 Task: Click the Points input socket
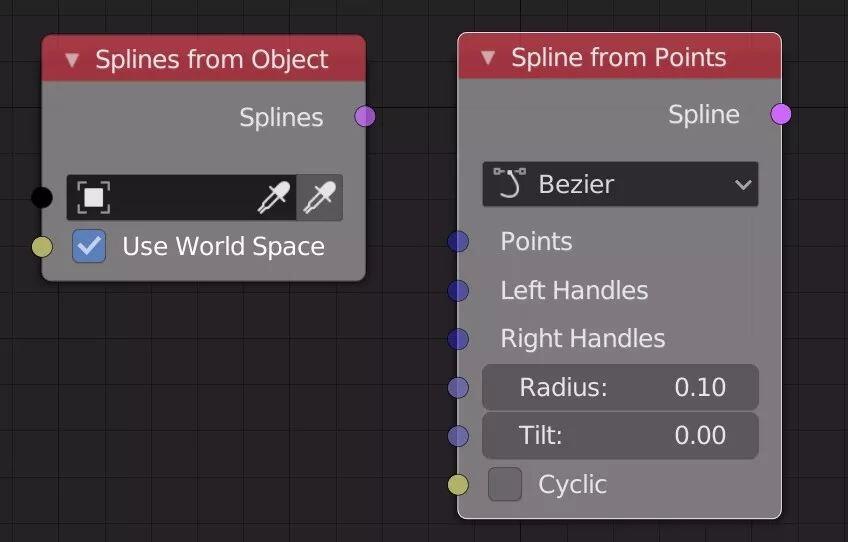coord(458,241)
